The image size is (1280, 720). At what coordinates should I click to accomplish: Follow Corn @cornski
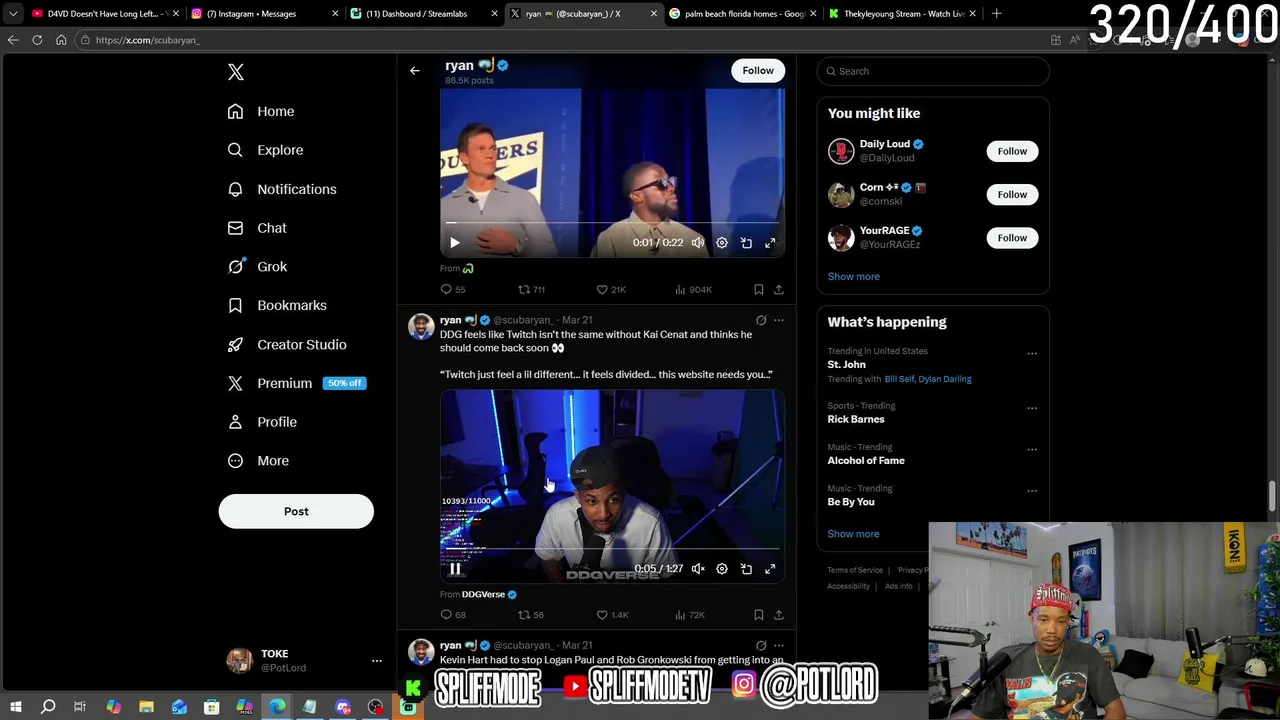click(x=1012, y=194)
